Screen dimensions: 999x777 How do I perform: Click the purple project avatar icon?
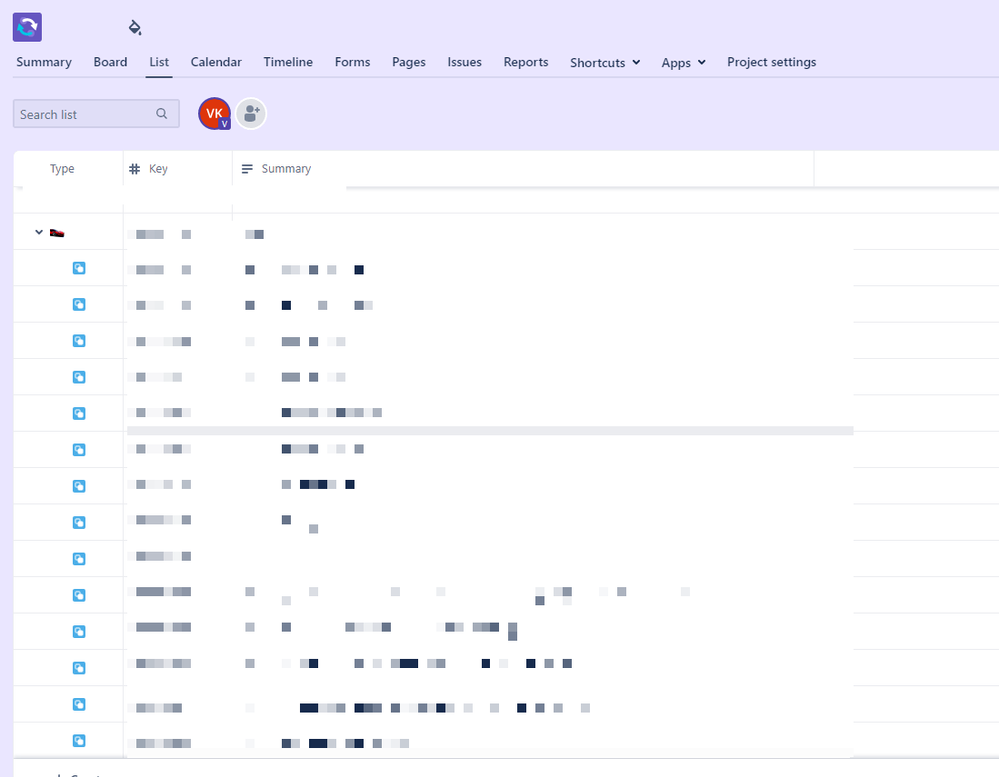point(27,27)
